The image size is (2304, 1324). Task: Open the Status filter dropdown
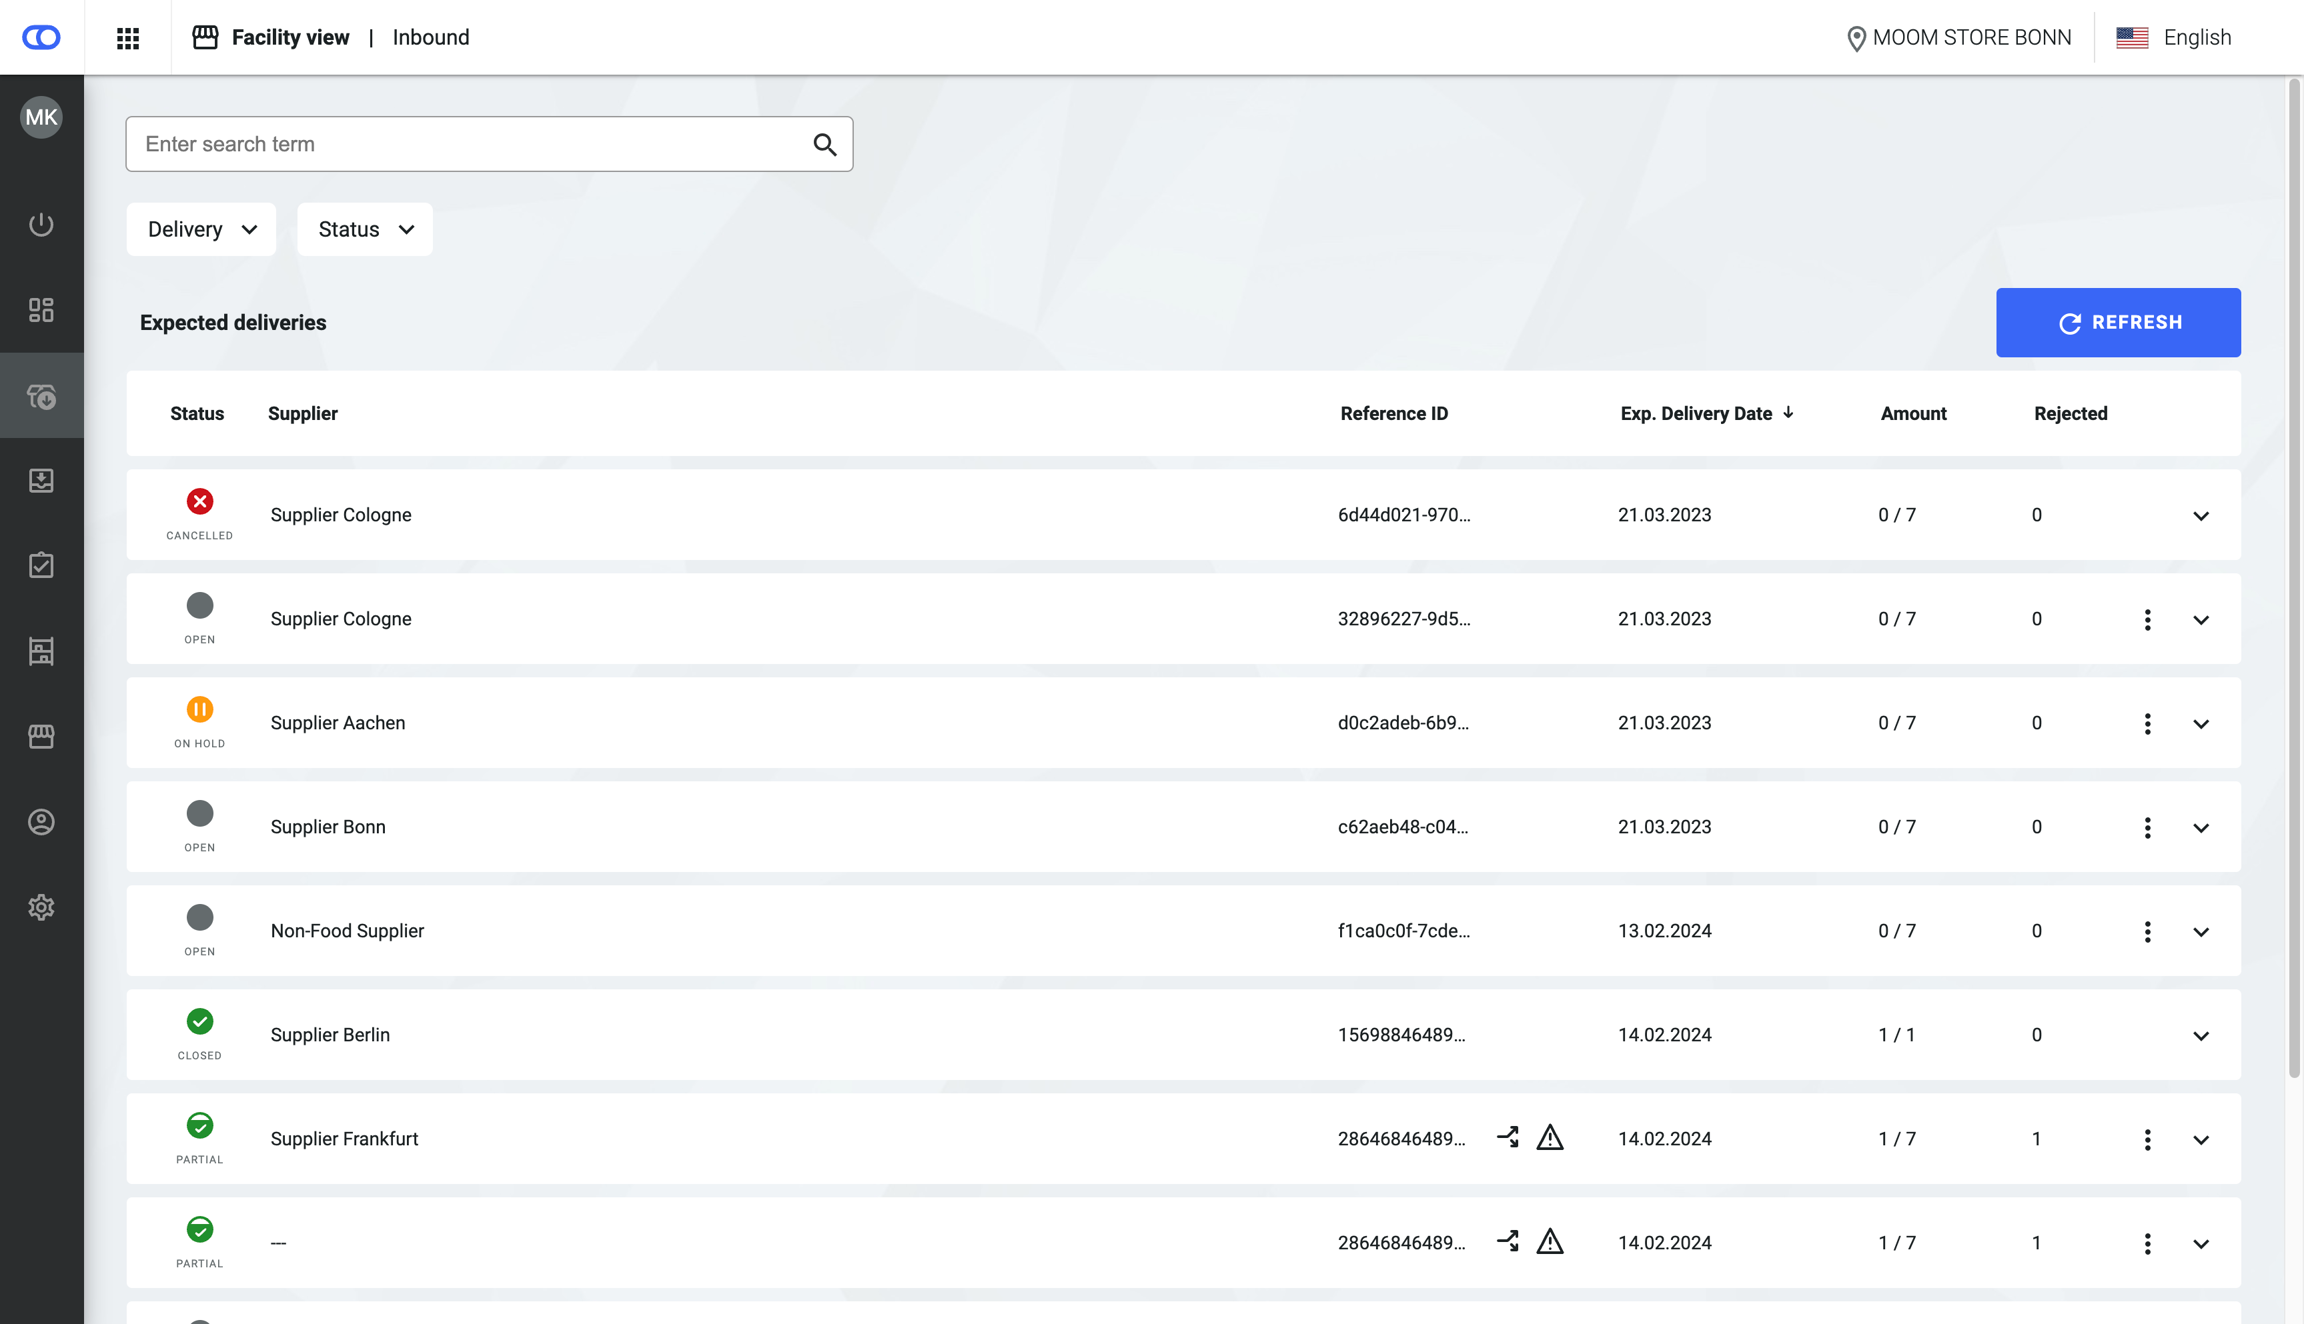coord(365,229)
